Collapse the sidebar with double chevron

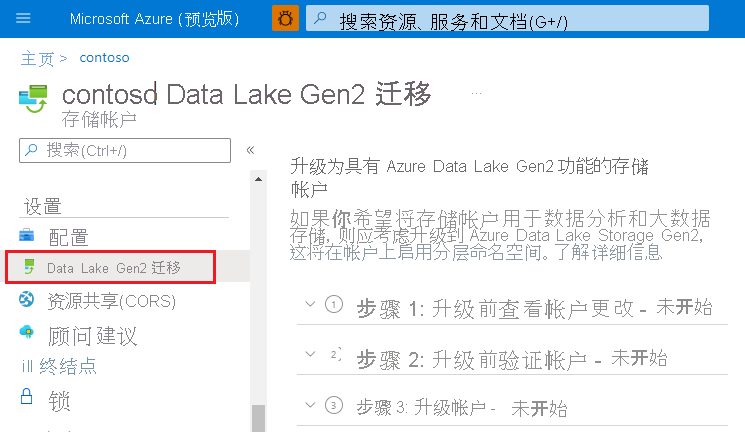pos(250,150)
